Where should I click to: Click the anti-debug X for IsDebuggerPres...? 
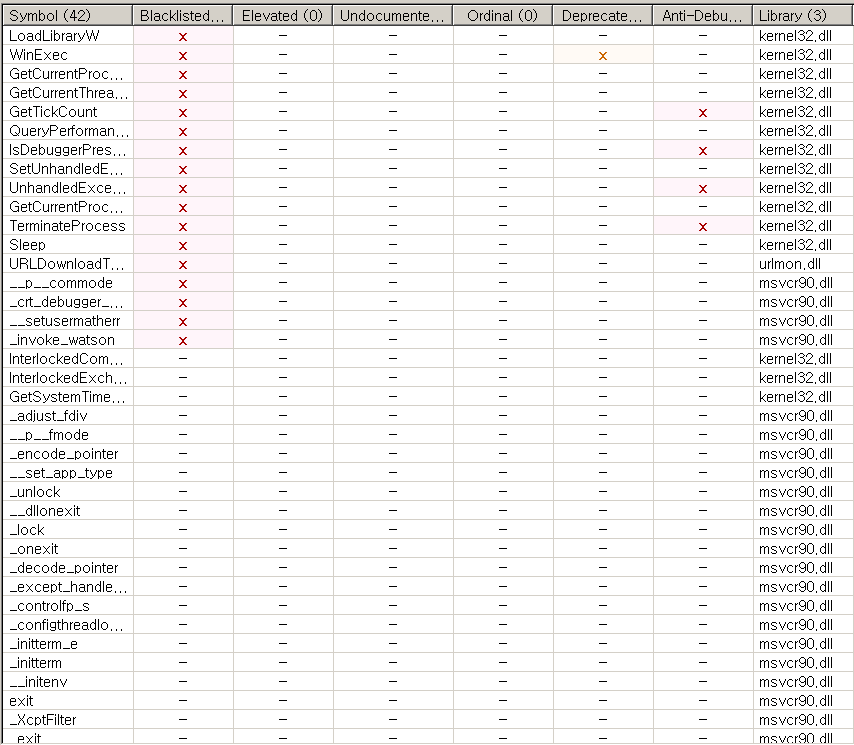[703, 151]
